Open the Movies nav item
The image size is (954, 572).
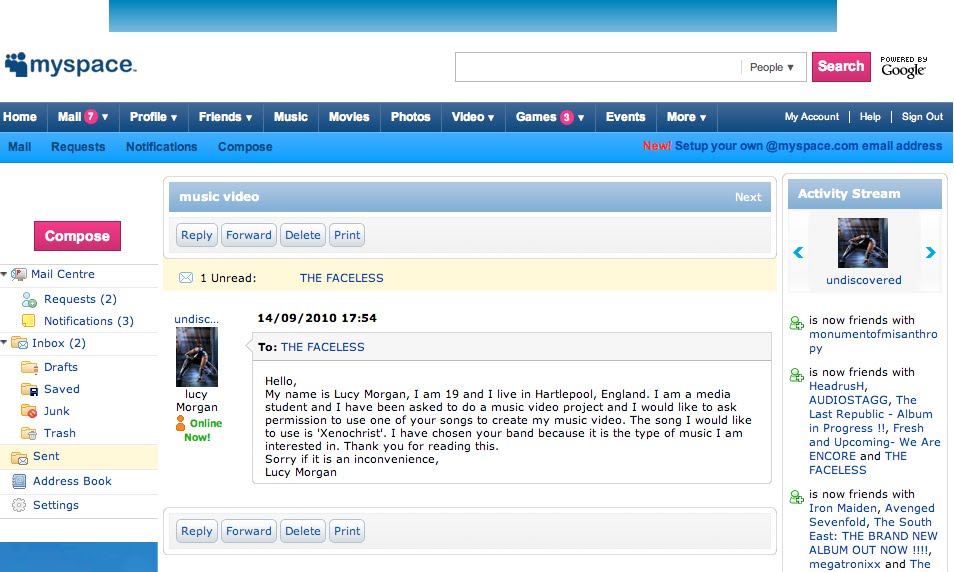pyautogui.click(x=349, y=117)
